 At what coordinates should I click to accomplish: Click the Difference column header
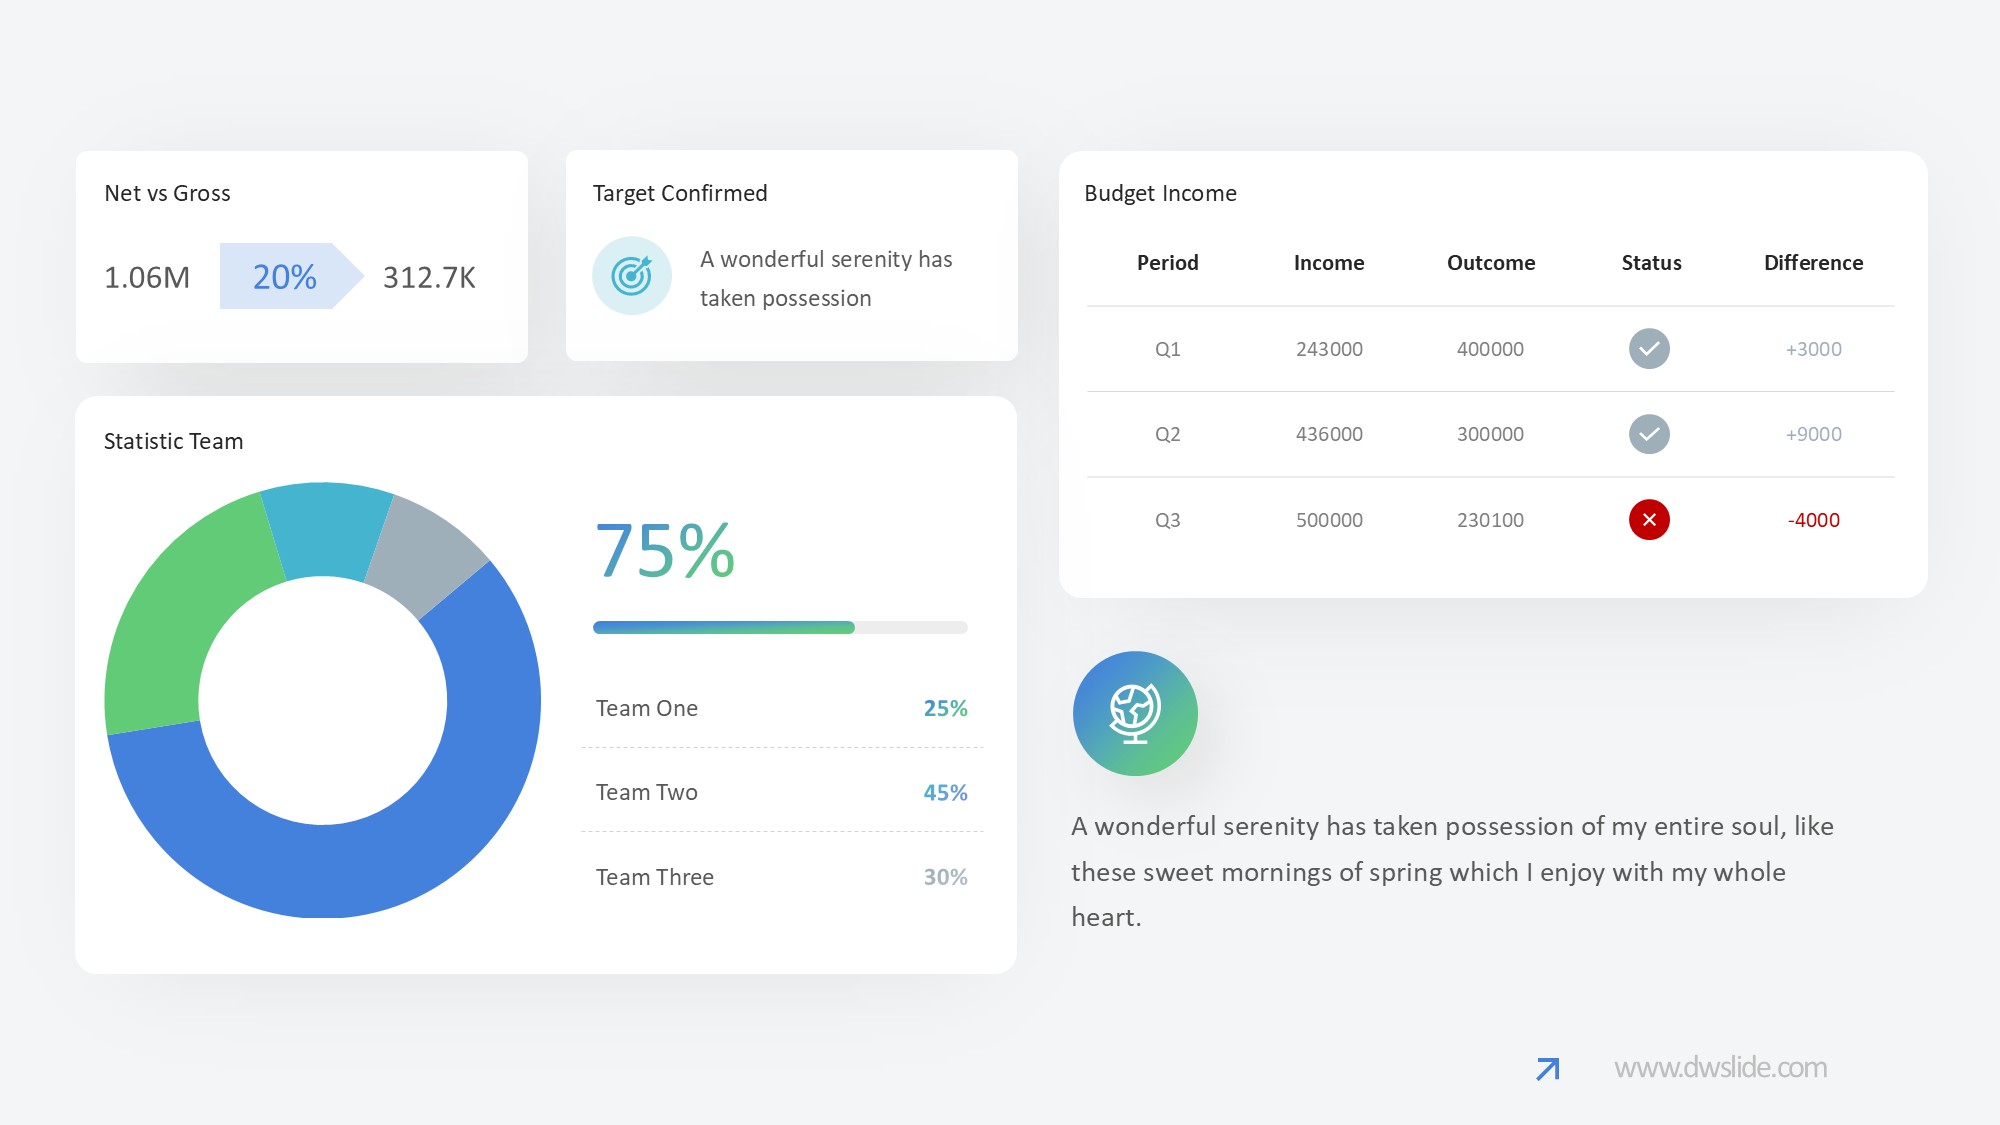1813,263
